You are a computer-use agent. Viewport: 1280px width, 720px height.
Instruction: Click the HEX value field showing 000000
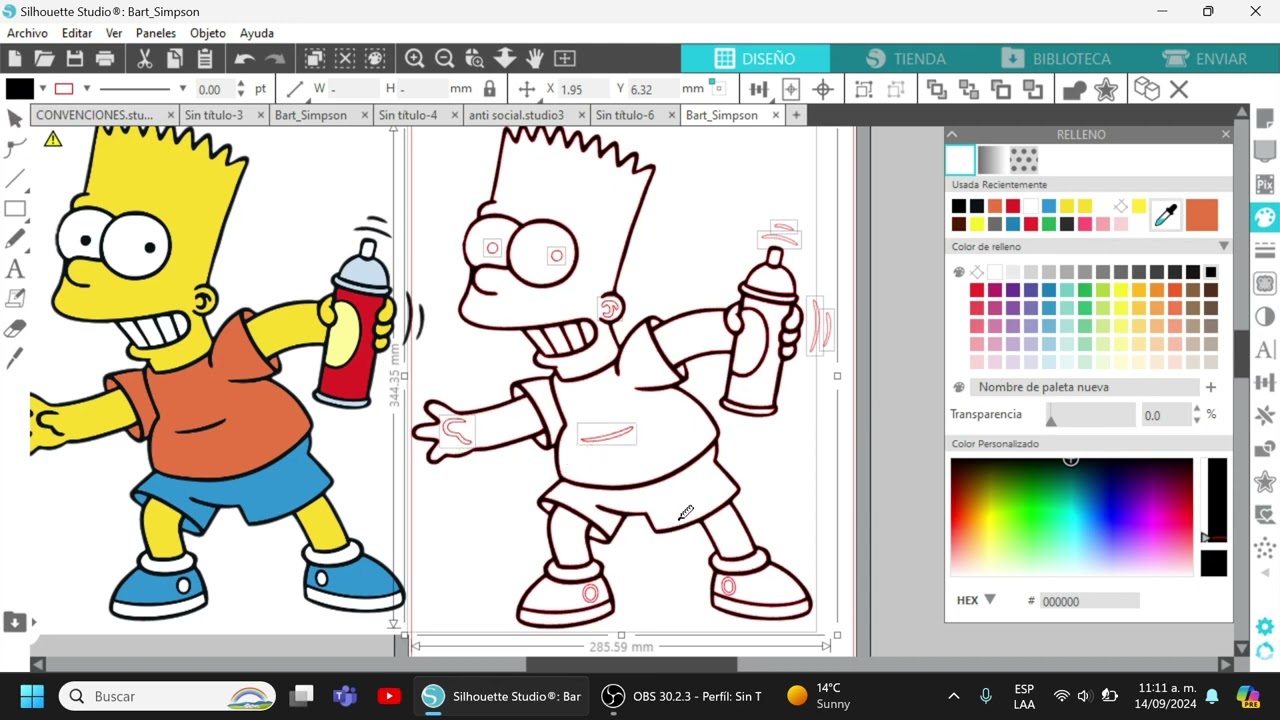[x=1089, y=601]
